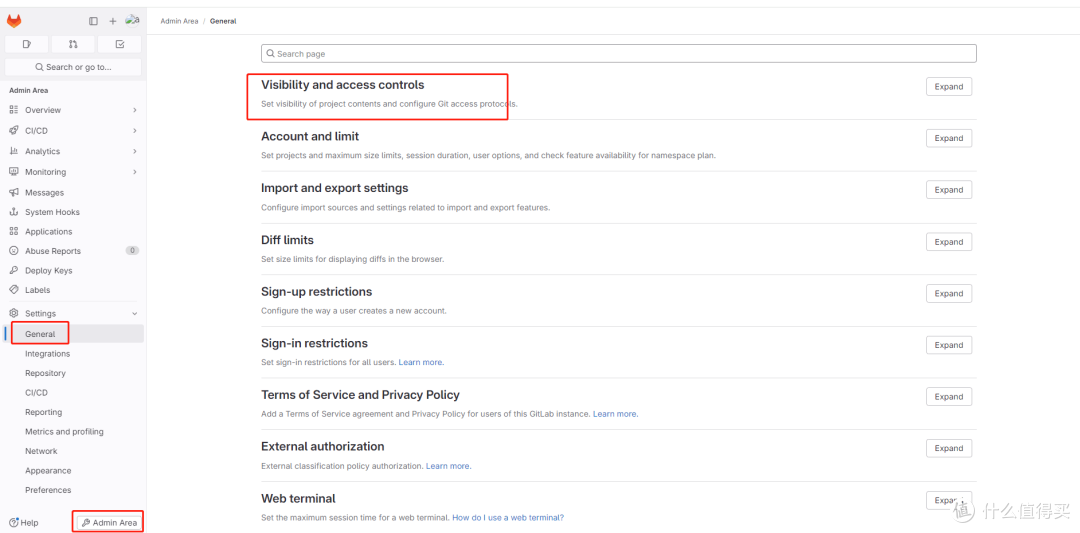Screen dimensions: 1080x533
Task: Click the user avatar icon
Action: [x=133, y=21]
